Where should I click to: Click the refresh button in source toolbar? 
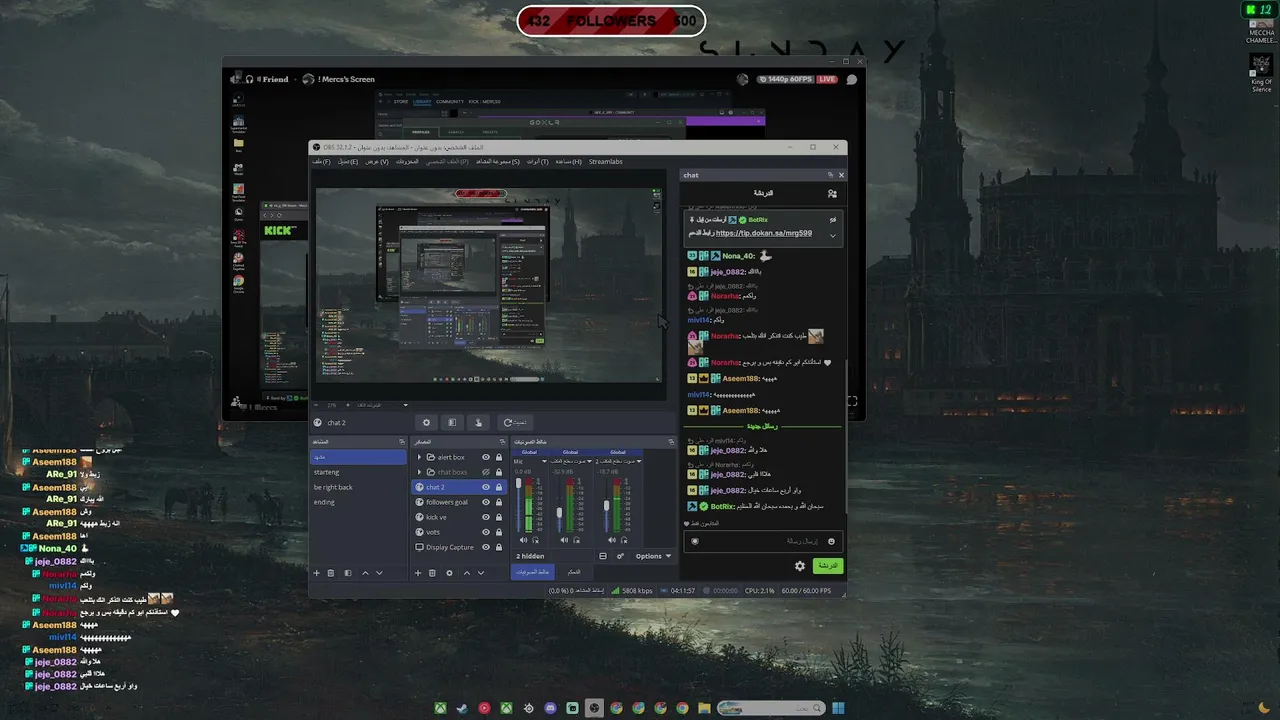515,423
